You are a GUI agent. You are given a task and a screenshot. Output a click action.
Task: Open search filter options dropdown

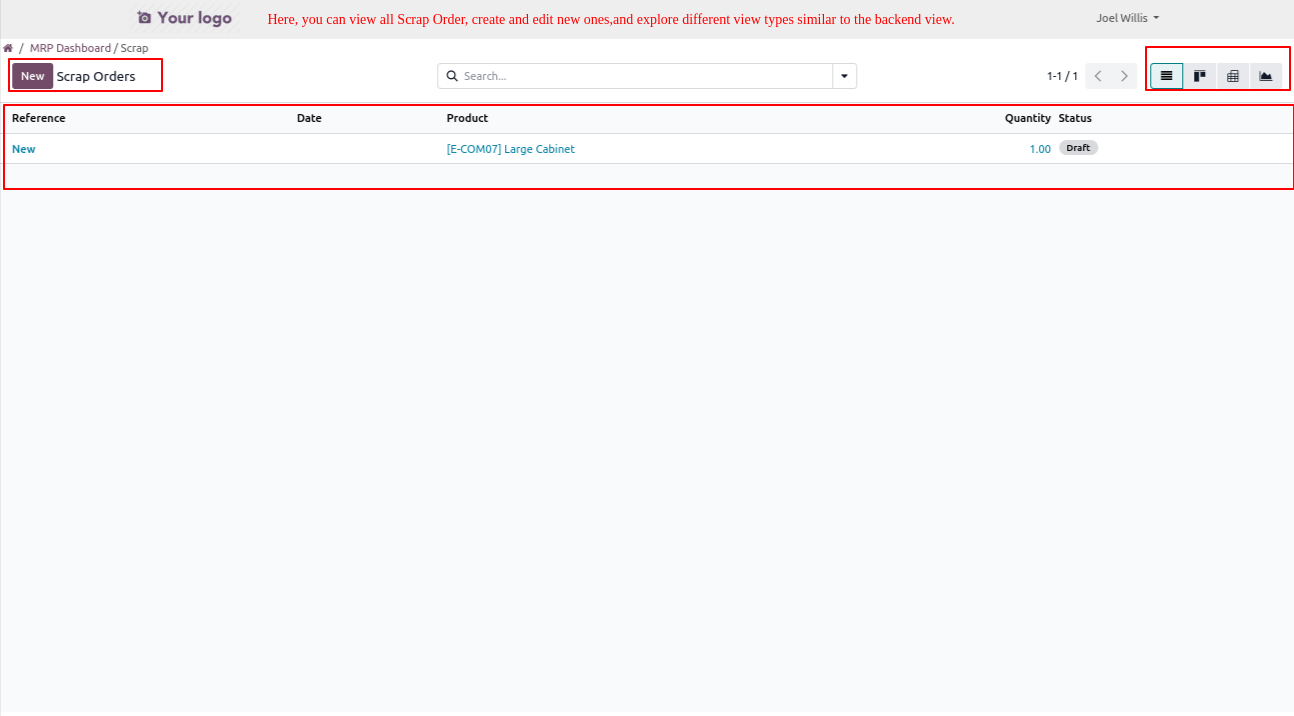click(x=844, y=76)
